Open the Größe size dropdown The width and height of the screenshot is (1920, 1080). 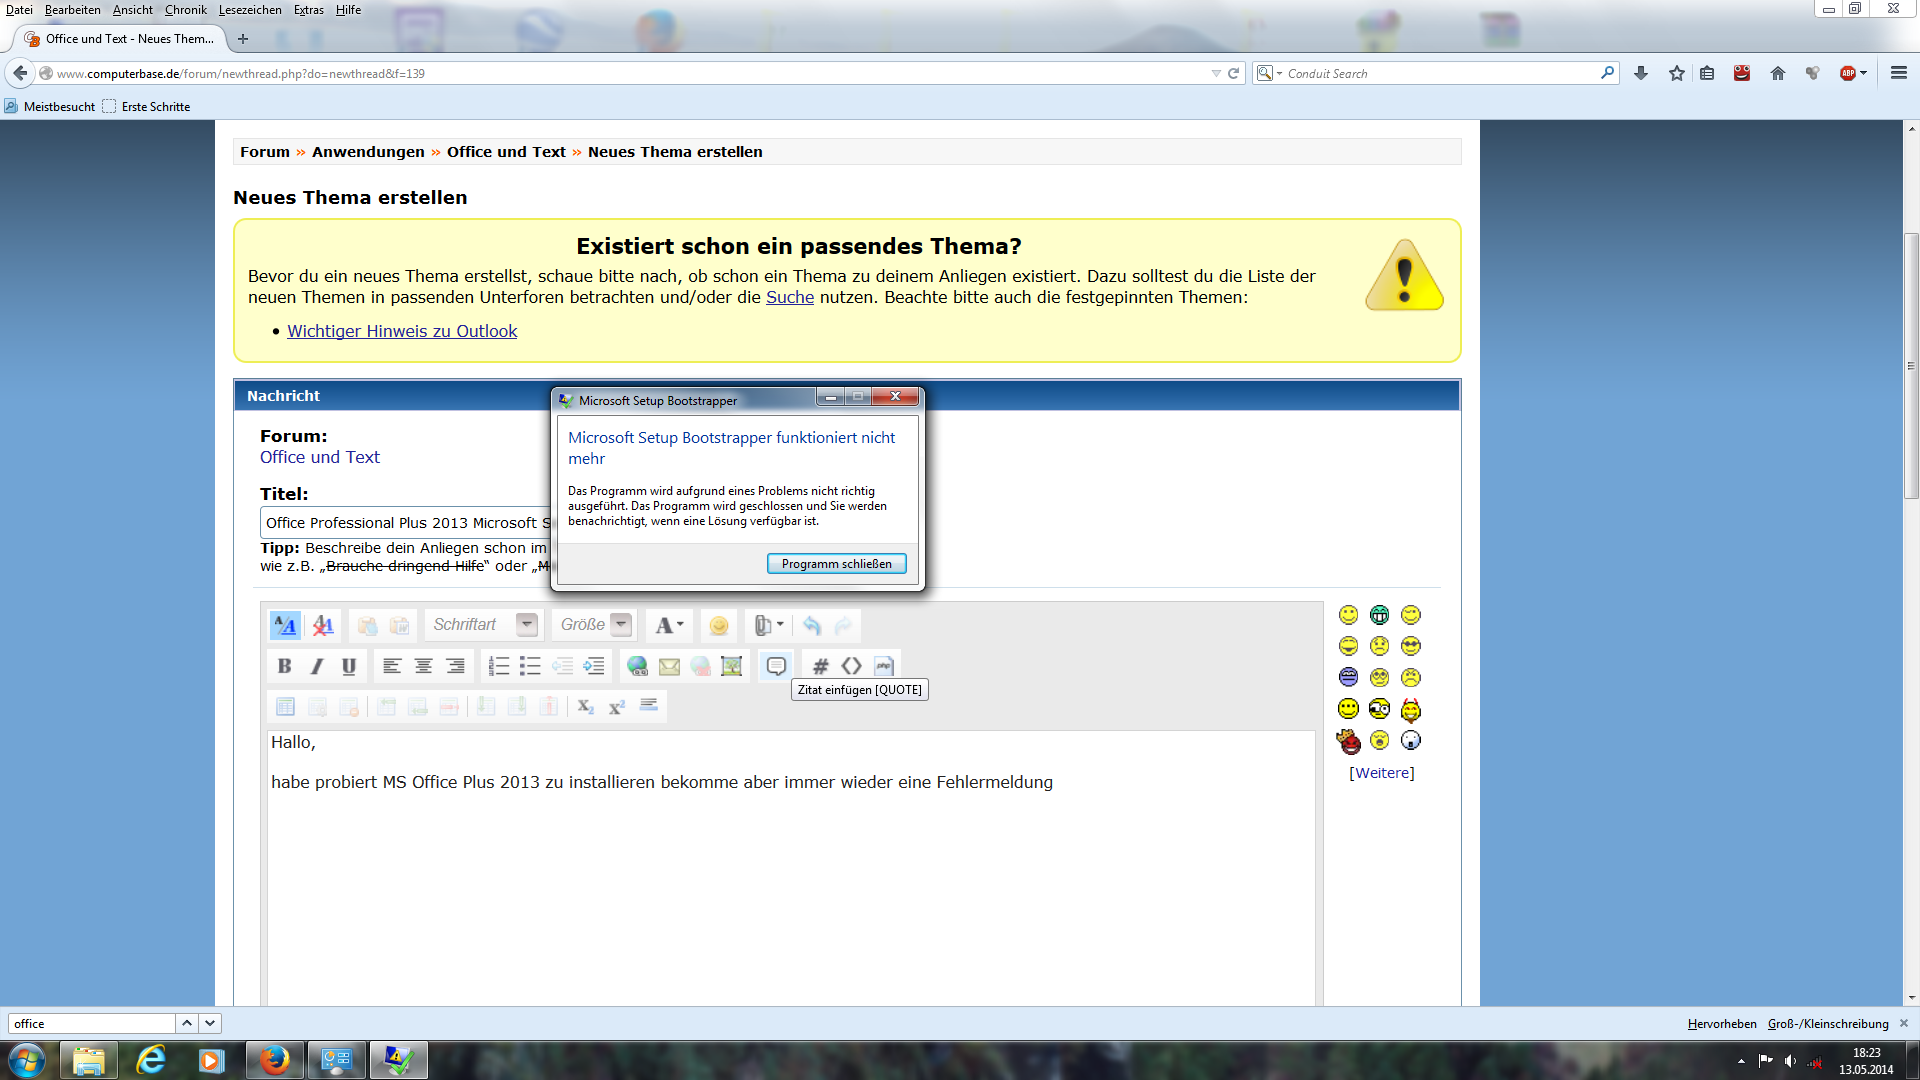(x=621, y=625)
